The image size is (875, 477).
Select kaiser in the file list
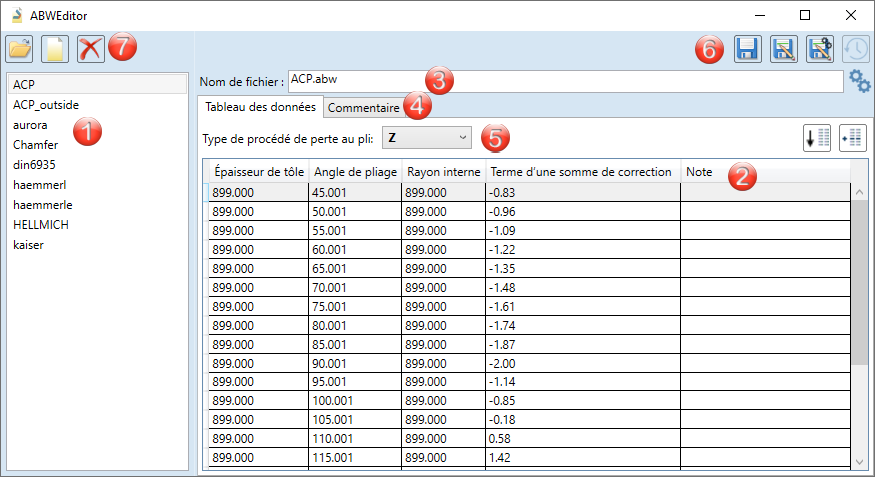(x=98, y=245)
